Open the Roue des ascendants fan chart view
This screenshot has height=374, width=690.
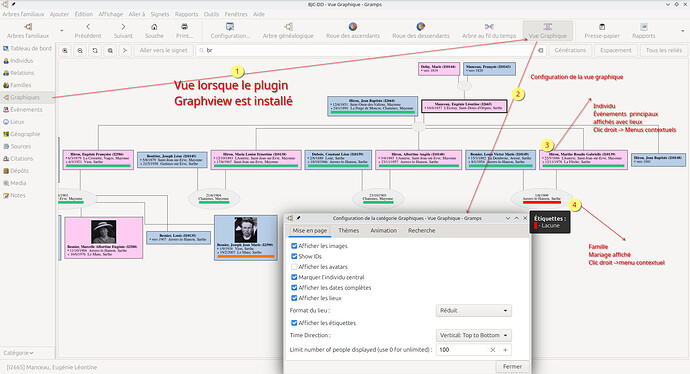coord(352,30)
